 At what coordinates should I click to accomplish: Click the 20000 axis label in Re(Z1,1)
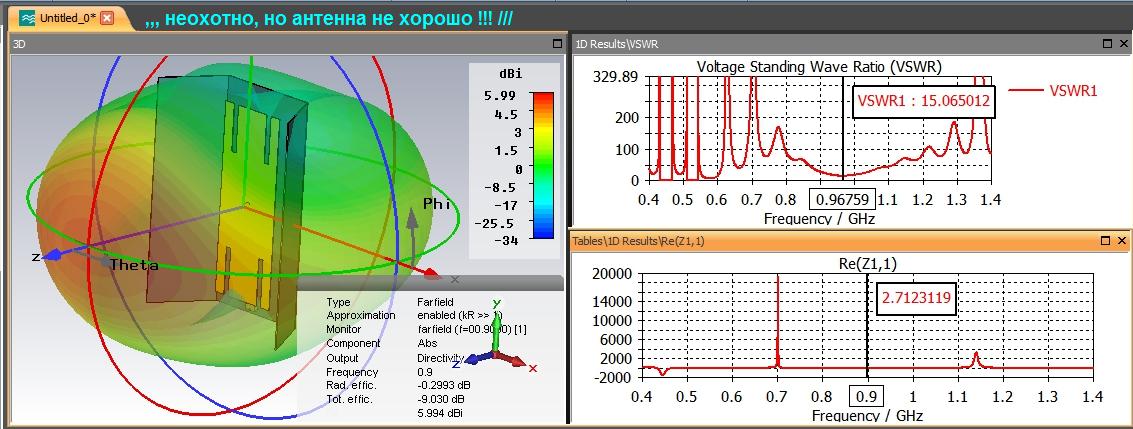coord(611,274)
